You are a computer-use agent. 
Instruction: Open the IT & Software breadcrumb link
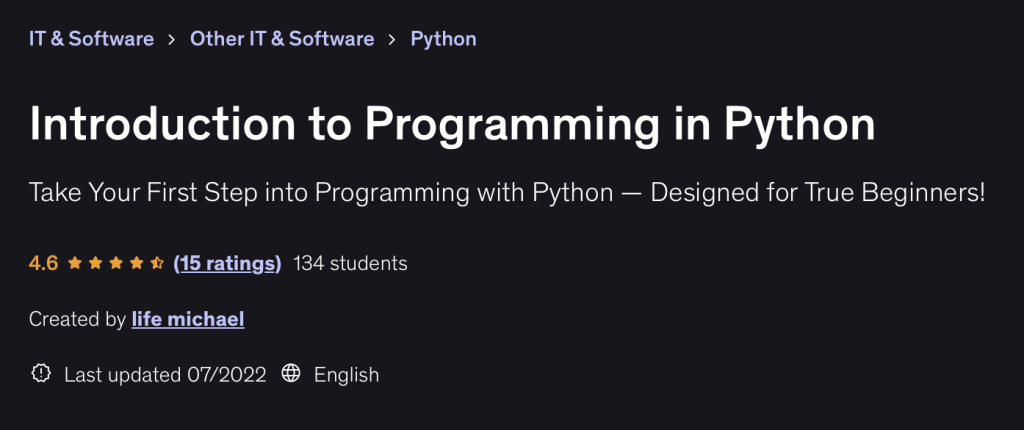(x=91, y=39)
